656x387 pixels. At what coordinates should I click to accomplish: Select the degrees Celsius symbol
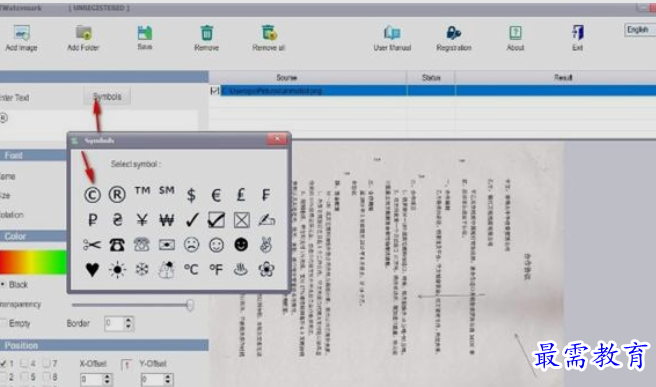[191, 269]
